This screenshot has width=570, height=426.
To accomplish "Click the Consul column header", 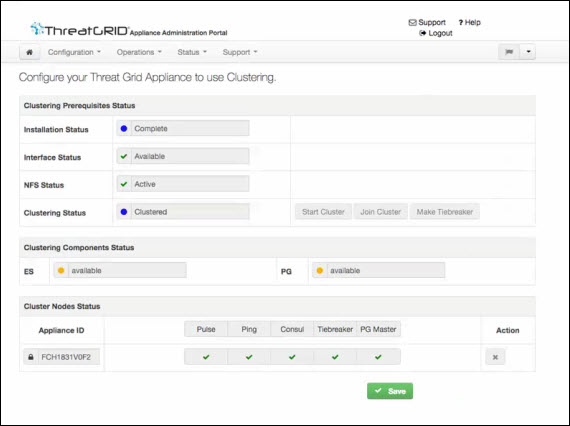I will coord(292,329).
